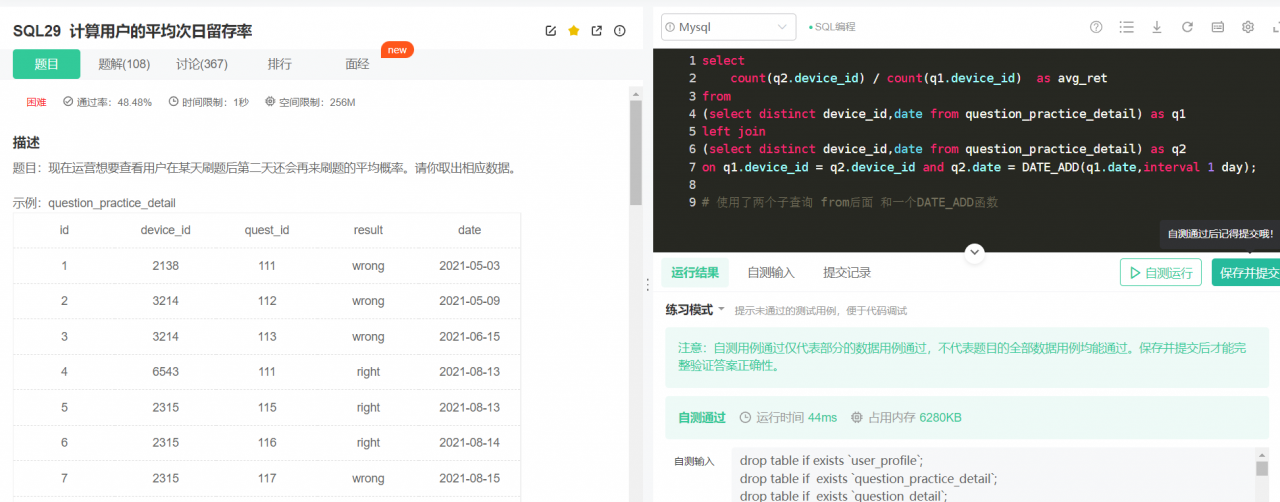Click the fullscreen expand icon
The height and width of the screenshot is (502, 1280).
tap(1275, 27)
